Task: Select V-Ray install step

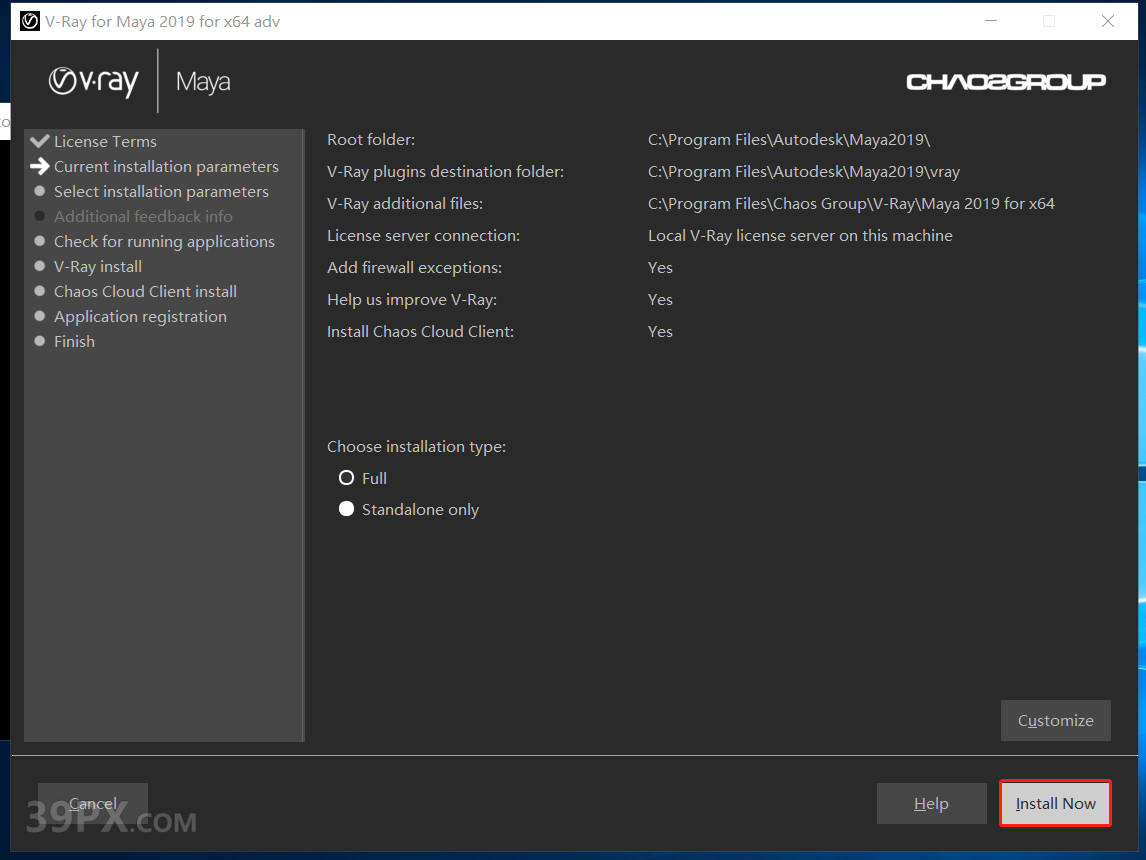Action: pyautogui.click(x=98, y=267)
